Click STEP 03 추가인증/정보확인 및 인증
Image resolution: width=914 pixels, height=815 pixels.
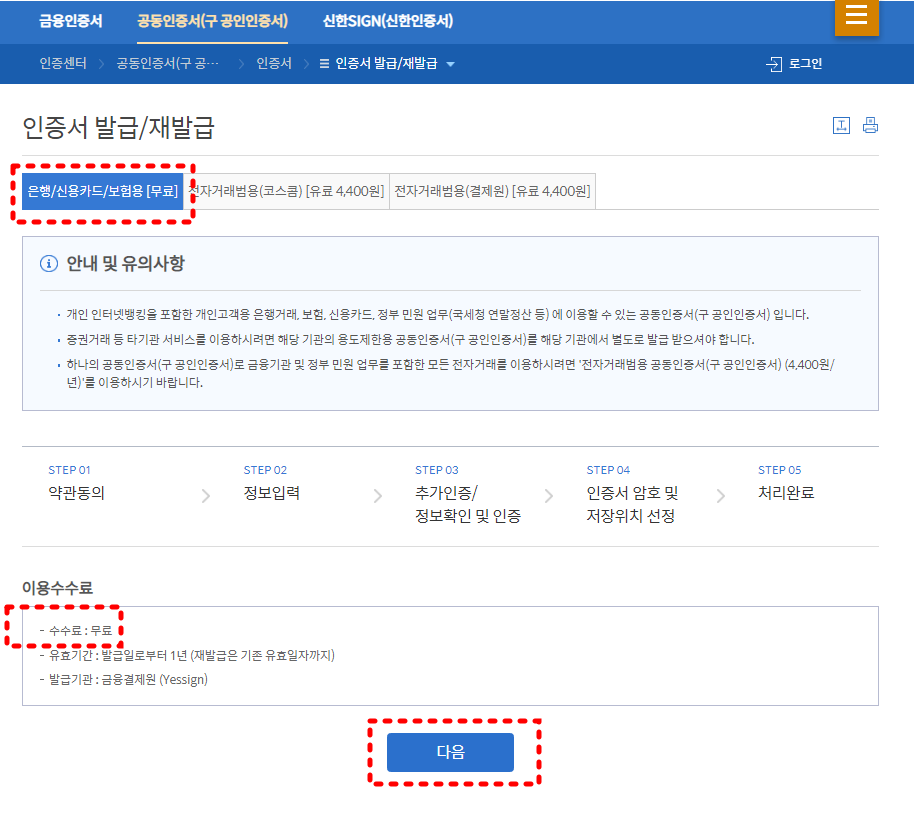[x=468, y=495]
